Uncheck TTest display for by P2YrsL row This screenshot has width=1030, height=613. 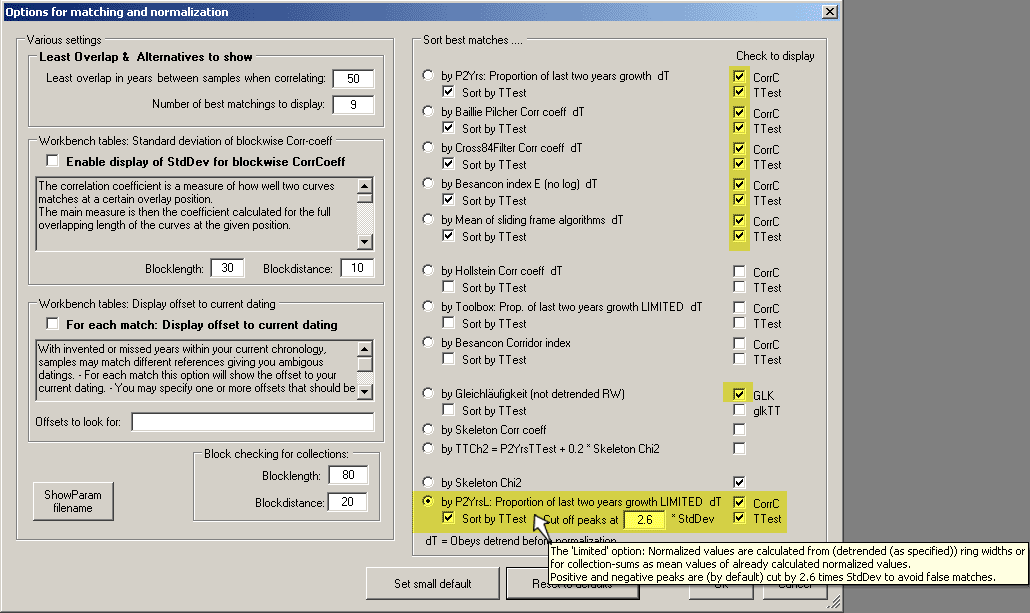740,518
